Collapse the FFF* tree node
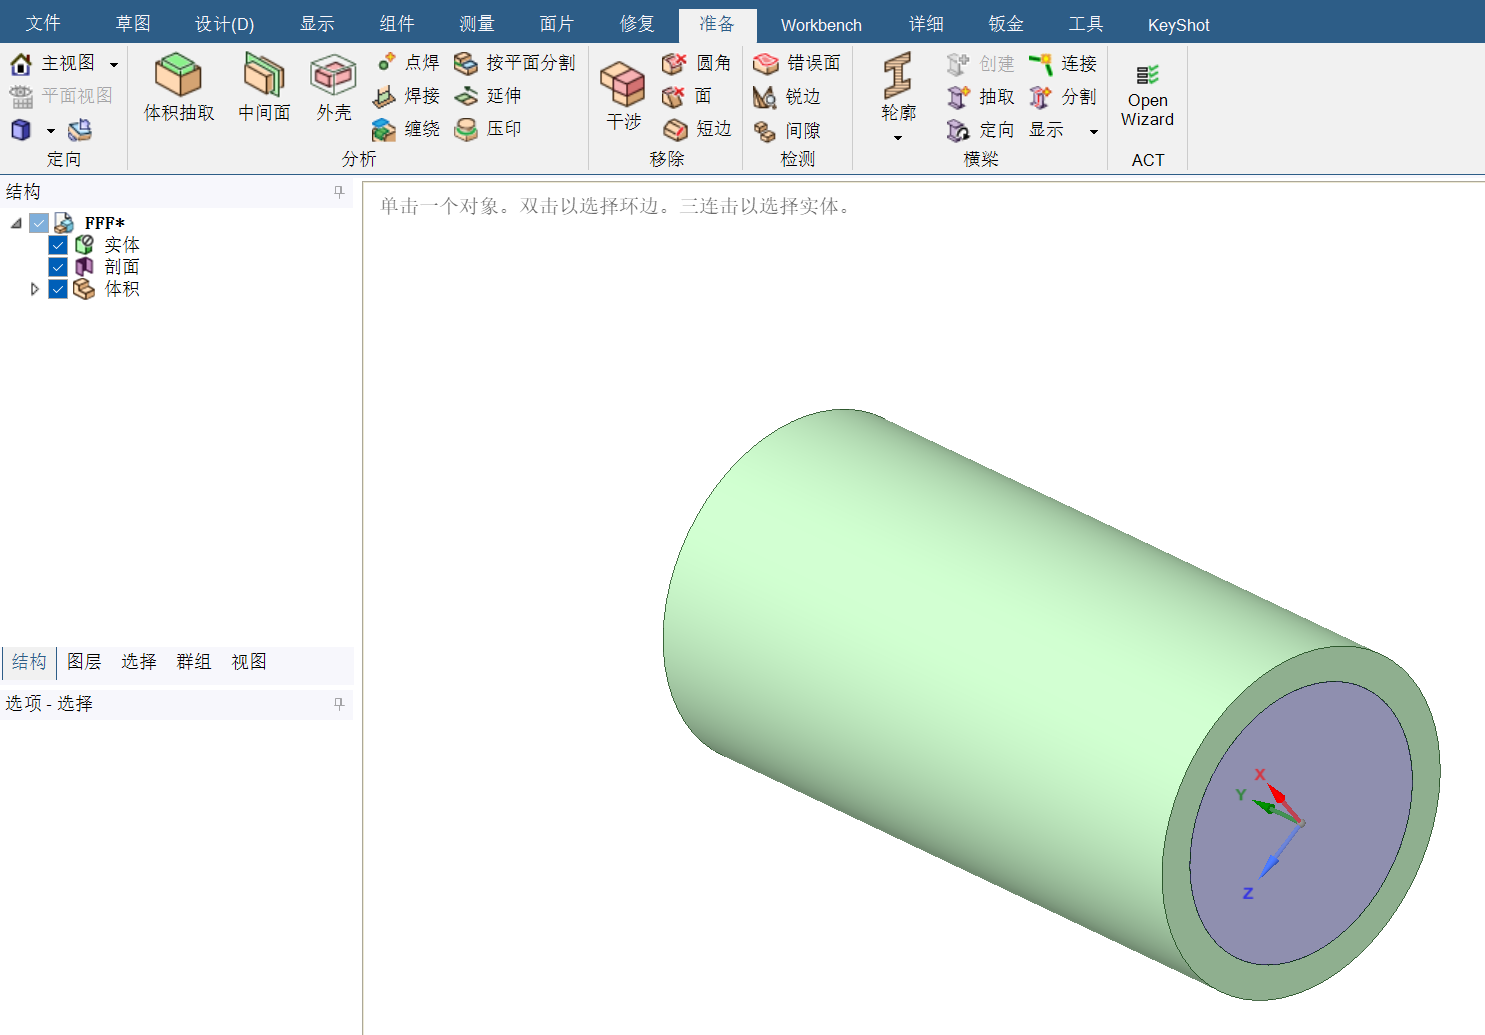 tap(16, 223)
